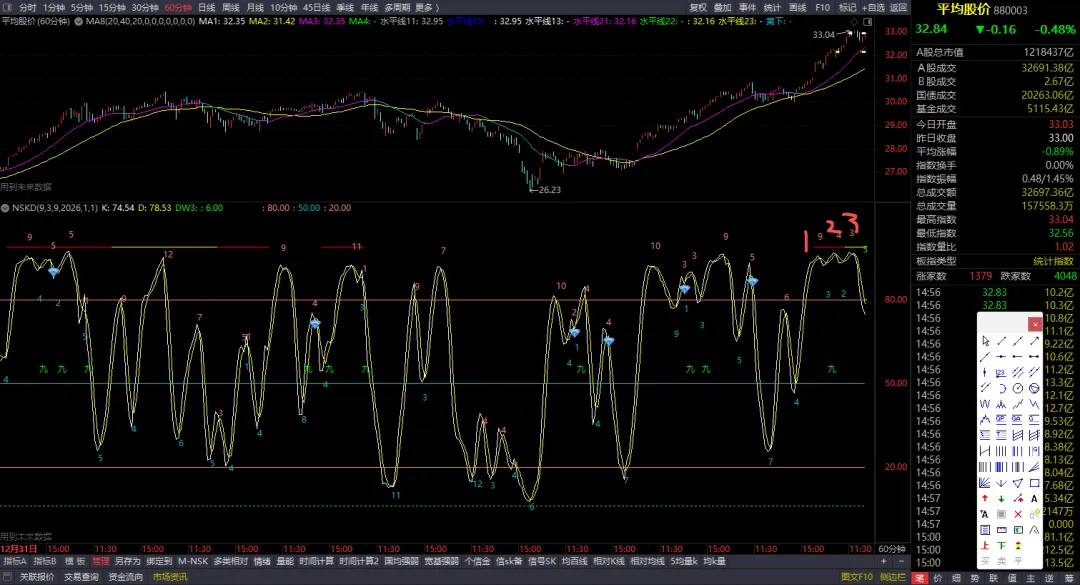This screenshot has width=1080, height=585.
Task: Toggle the NSKD indicator circle marker
Action: [5, 208]
